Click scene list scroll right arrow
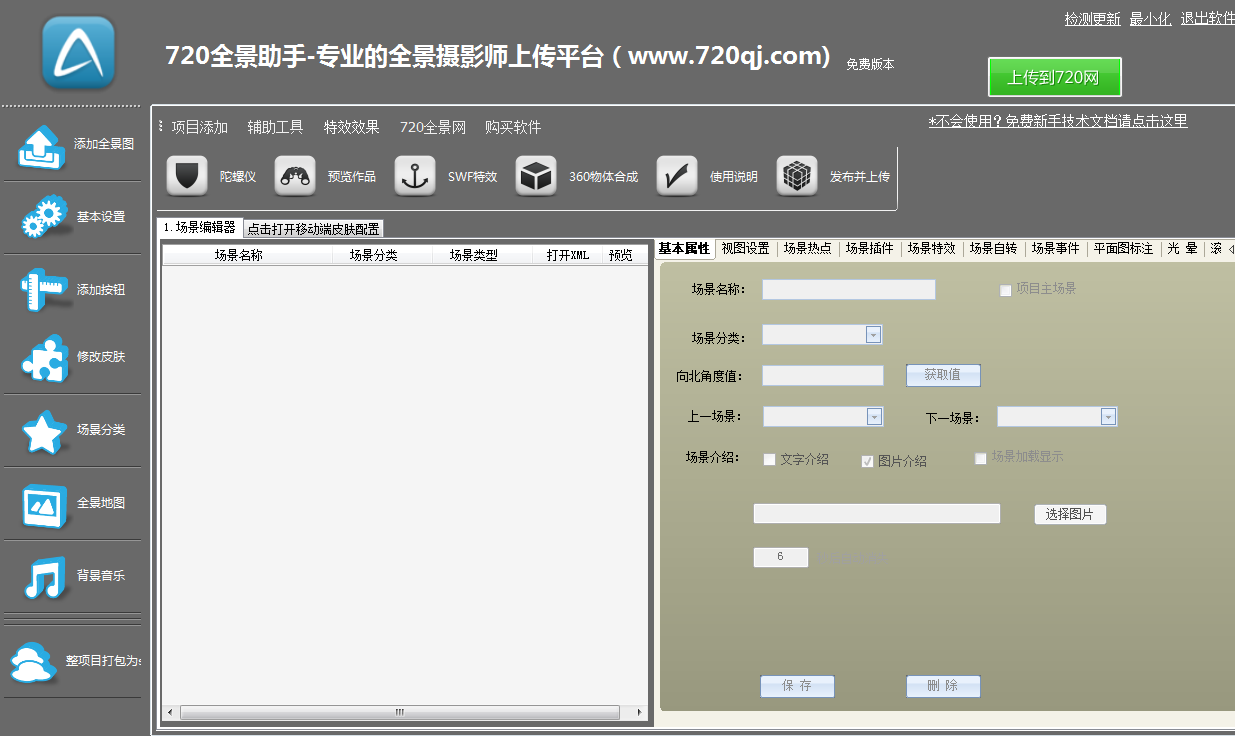Viewport: 1235px width, 736px height. click(641, 712)
